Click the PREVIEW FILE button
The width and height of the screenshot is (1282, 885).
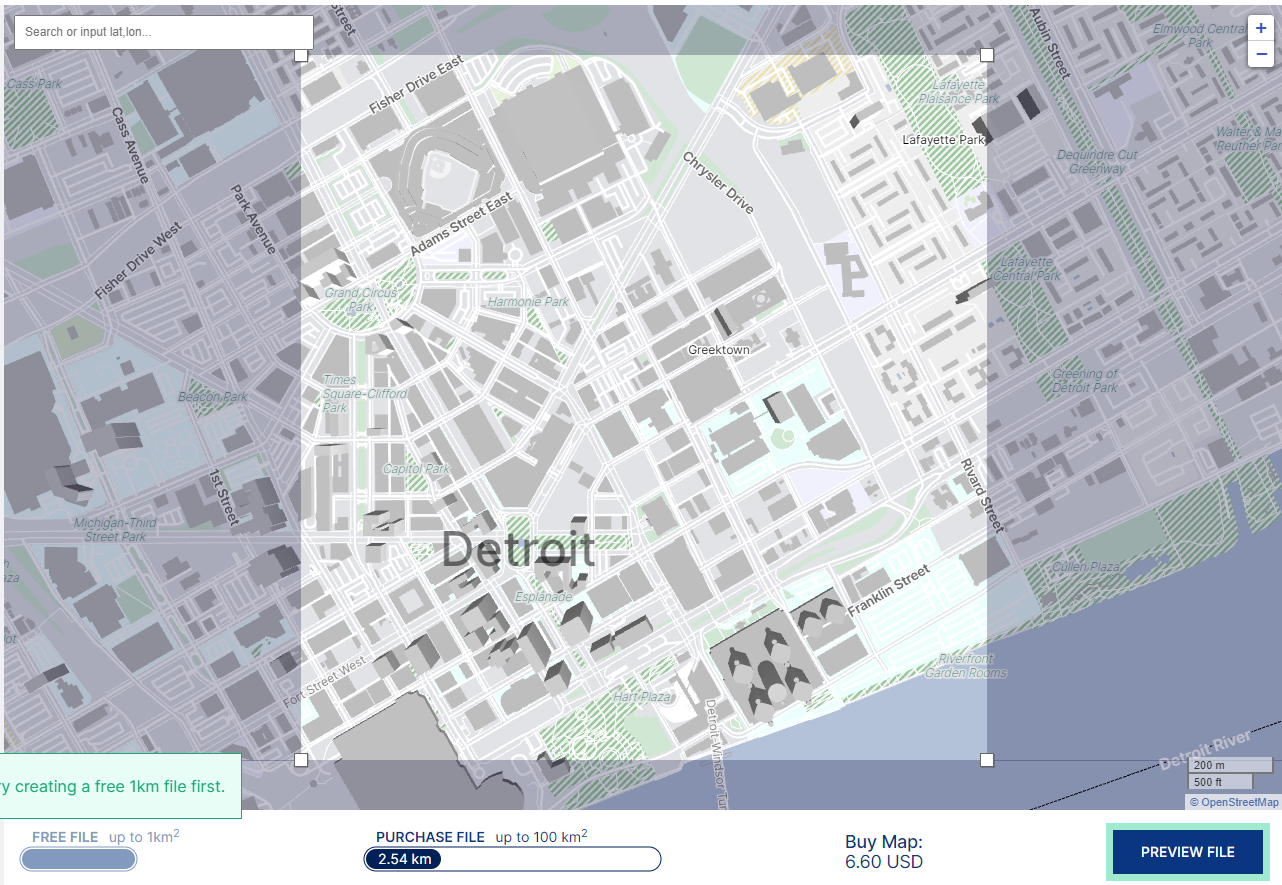pos(1189,852)
